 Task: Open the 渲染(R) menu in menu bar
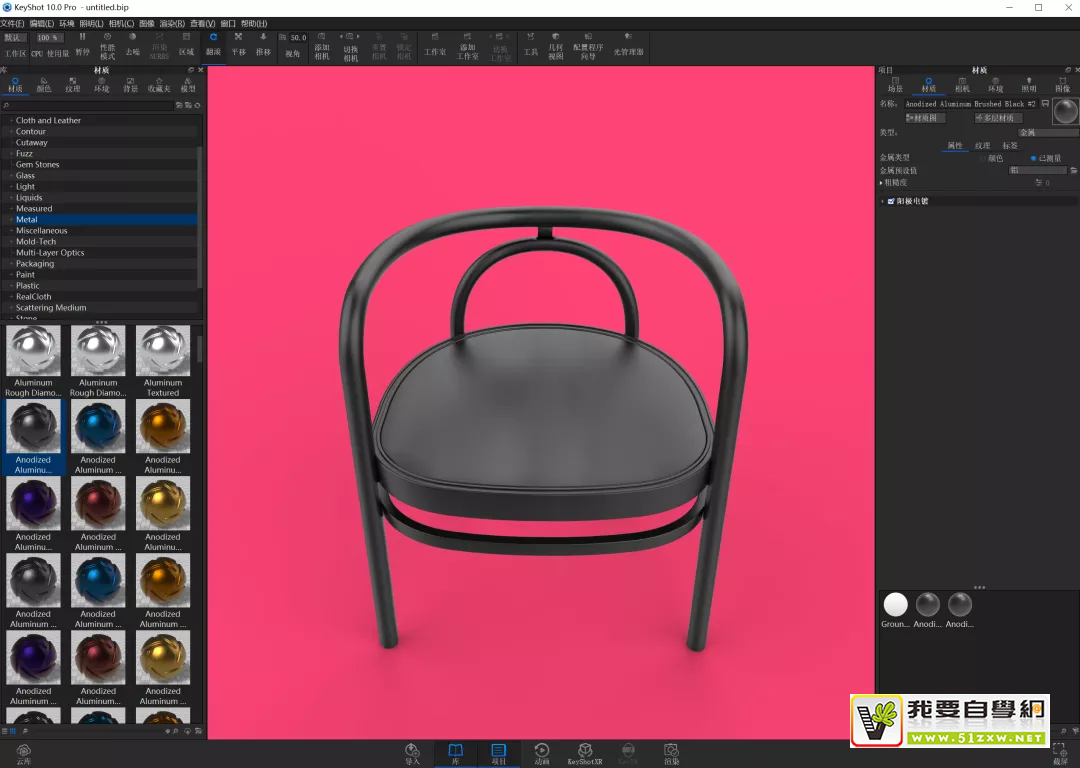172,23
